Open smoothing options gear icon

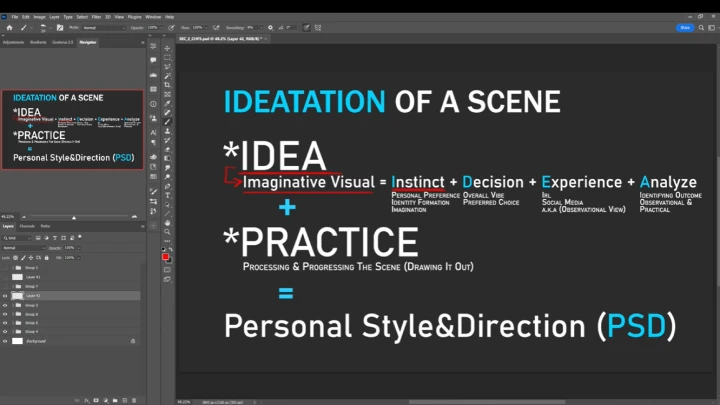(270, 28)
